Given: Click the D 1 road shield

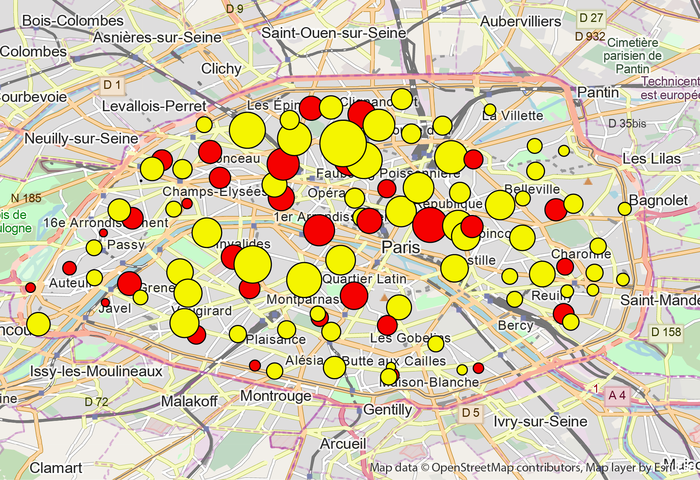Looking at the screenshot, I should (x=112, y=85).
